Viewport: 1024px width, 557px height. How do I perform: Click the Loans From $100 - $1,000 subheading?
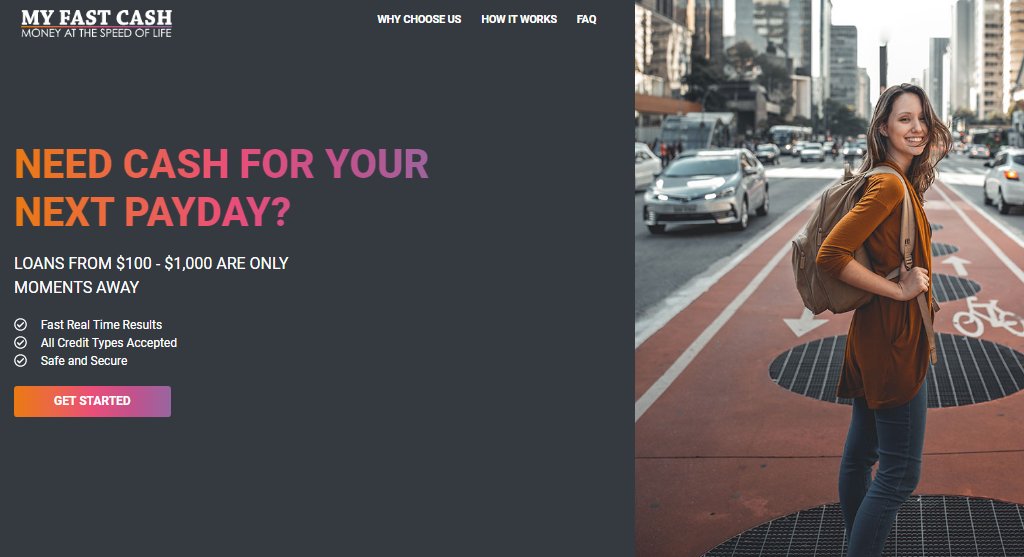click(152, 275)
